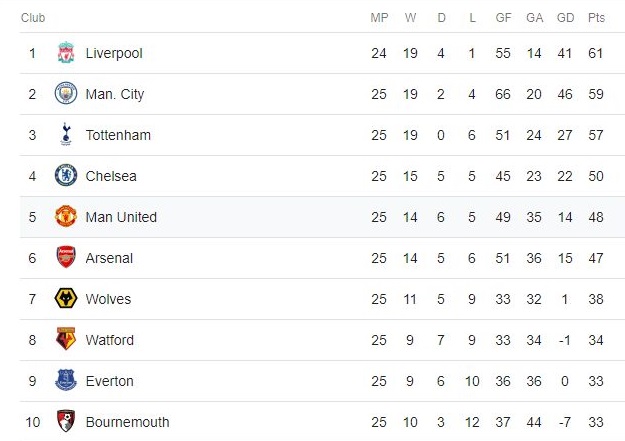
Task: Click the MP column header
Action: (379, 18)
